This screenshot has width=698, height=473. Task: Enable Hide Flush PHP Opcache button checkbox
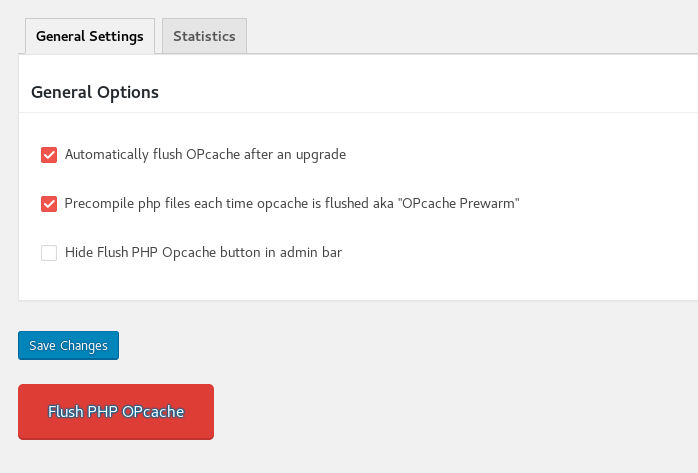pos(49,253)
